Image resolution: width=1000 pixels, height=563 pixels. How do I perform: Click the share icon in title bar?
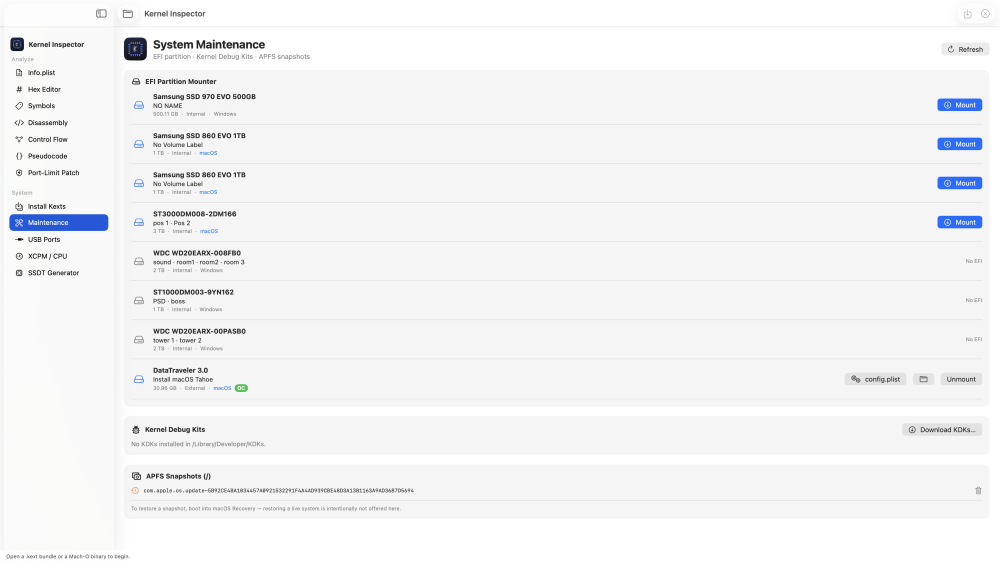coord(967,14)
